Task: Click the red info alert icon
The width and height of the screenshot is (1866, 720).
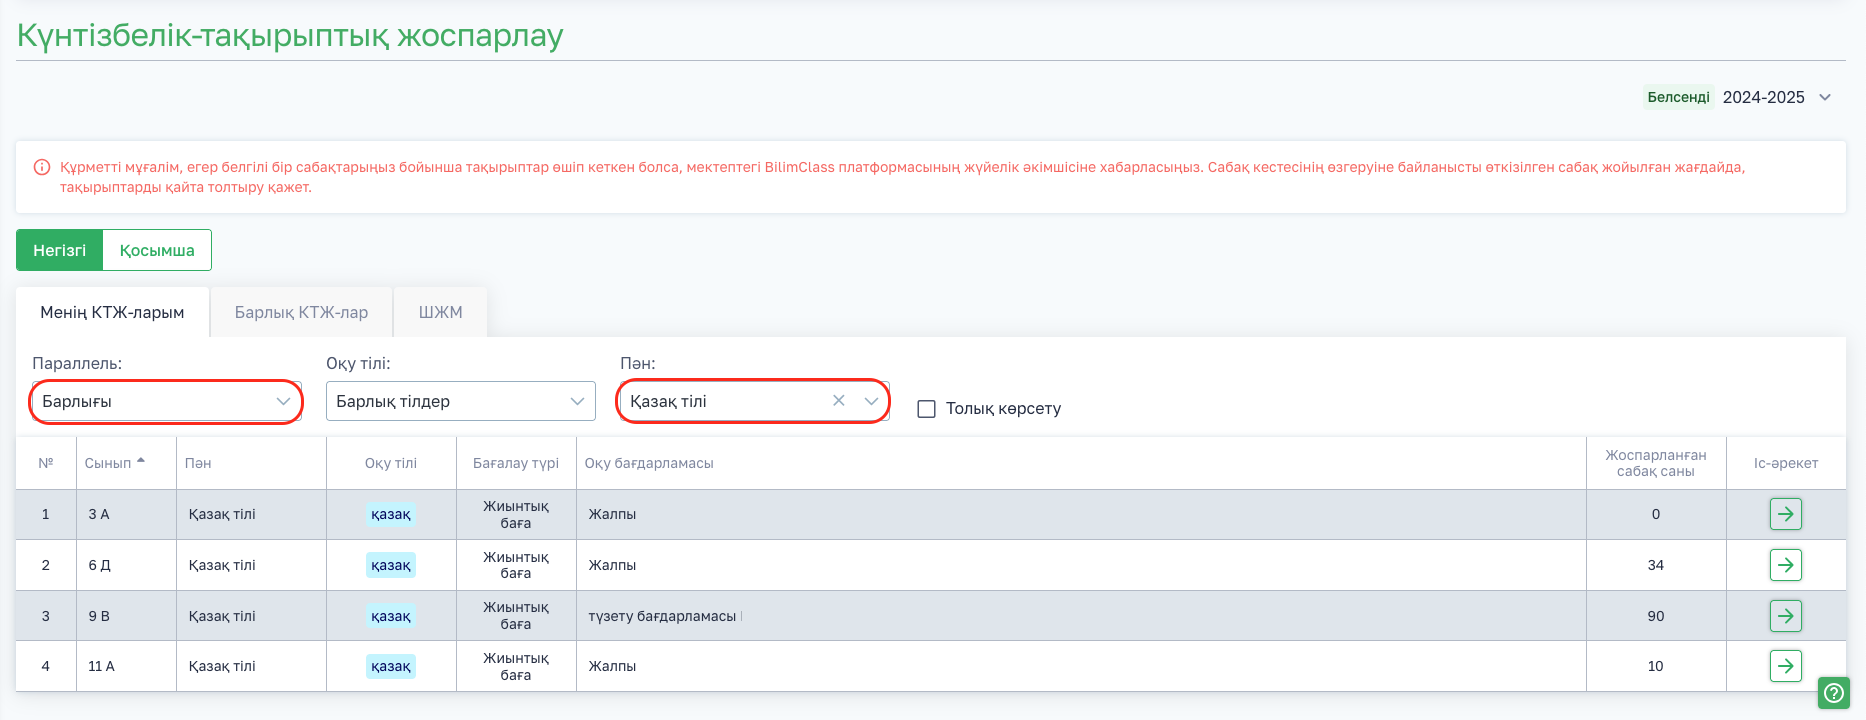Action: (x=42, y=167)
